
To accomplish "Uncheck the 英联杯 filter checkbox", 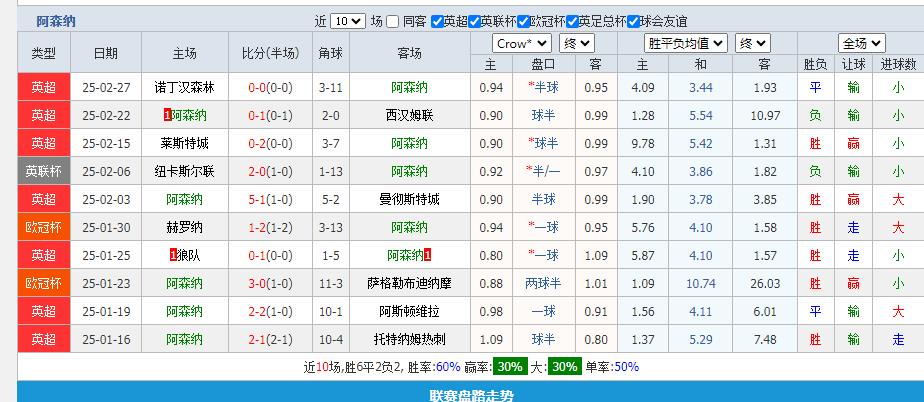I will [x=474, y=22].
